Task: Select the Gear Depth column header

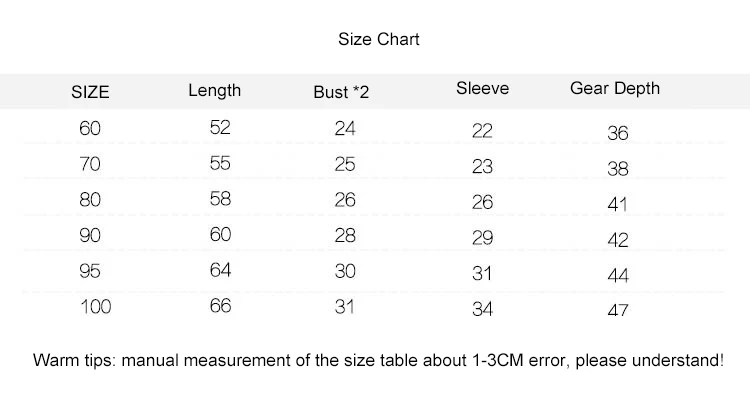Action: [615, 88]
